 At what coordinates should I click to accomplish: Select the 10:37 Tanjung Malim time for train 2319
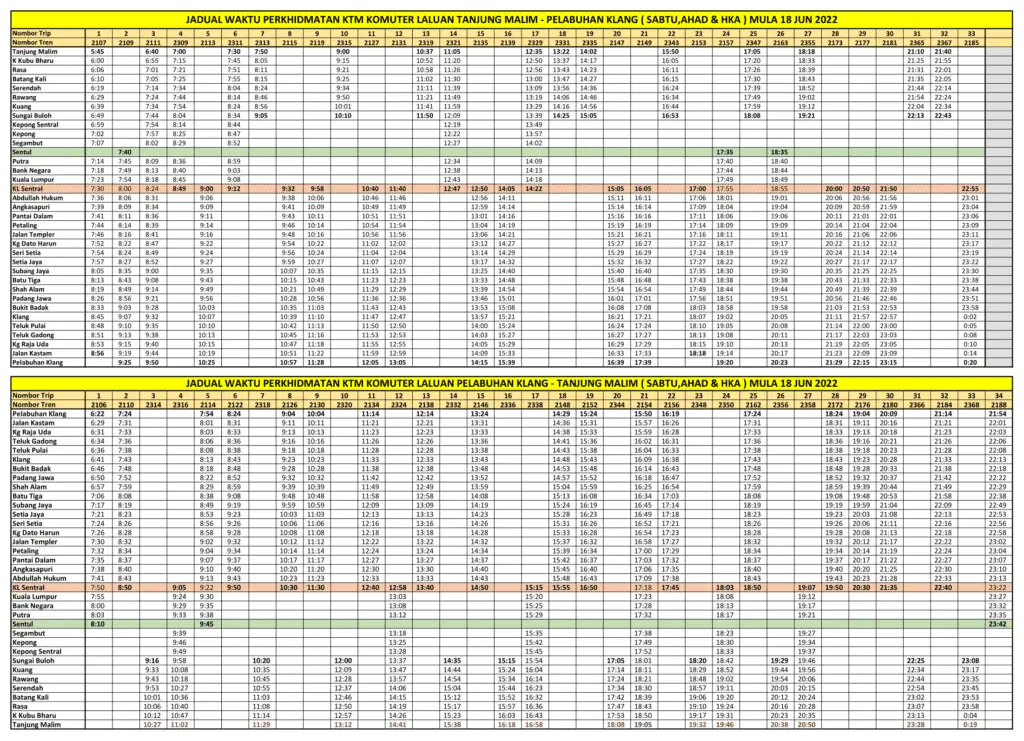point(425,52)
